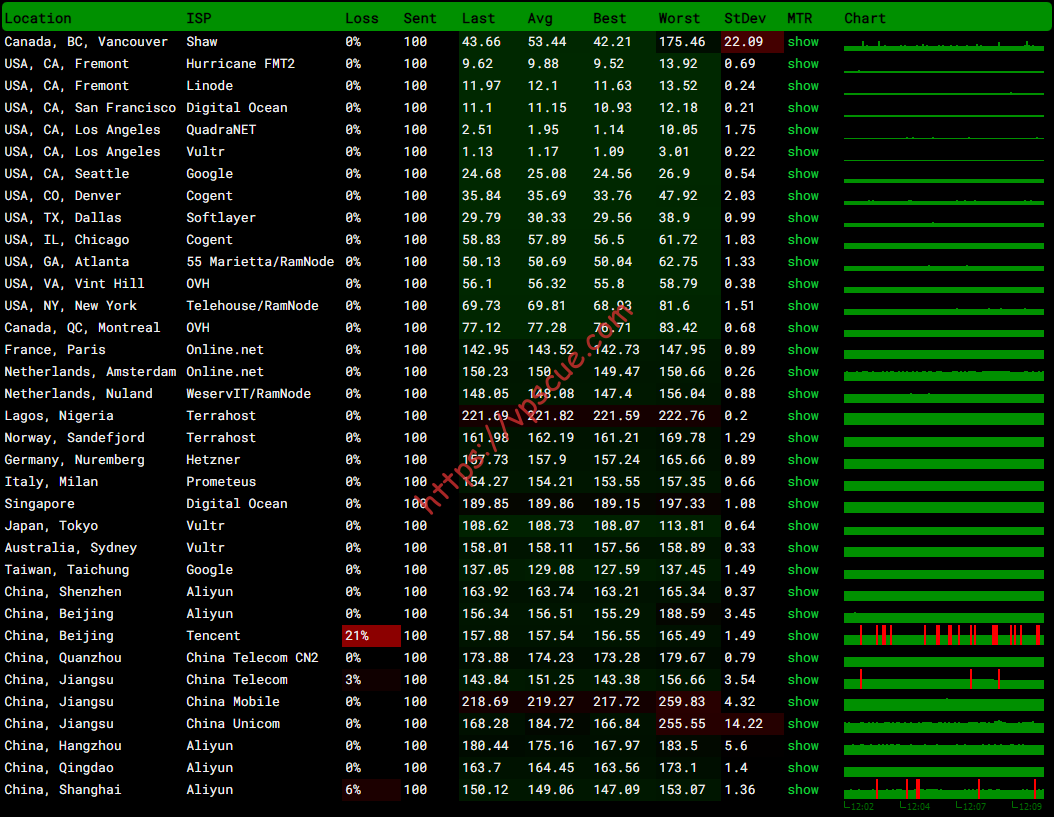Open show link for 55 Marietta/RamNode Atlanta
The width and height of the screenshot is (1054, 817).
(803, 262)
